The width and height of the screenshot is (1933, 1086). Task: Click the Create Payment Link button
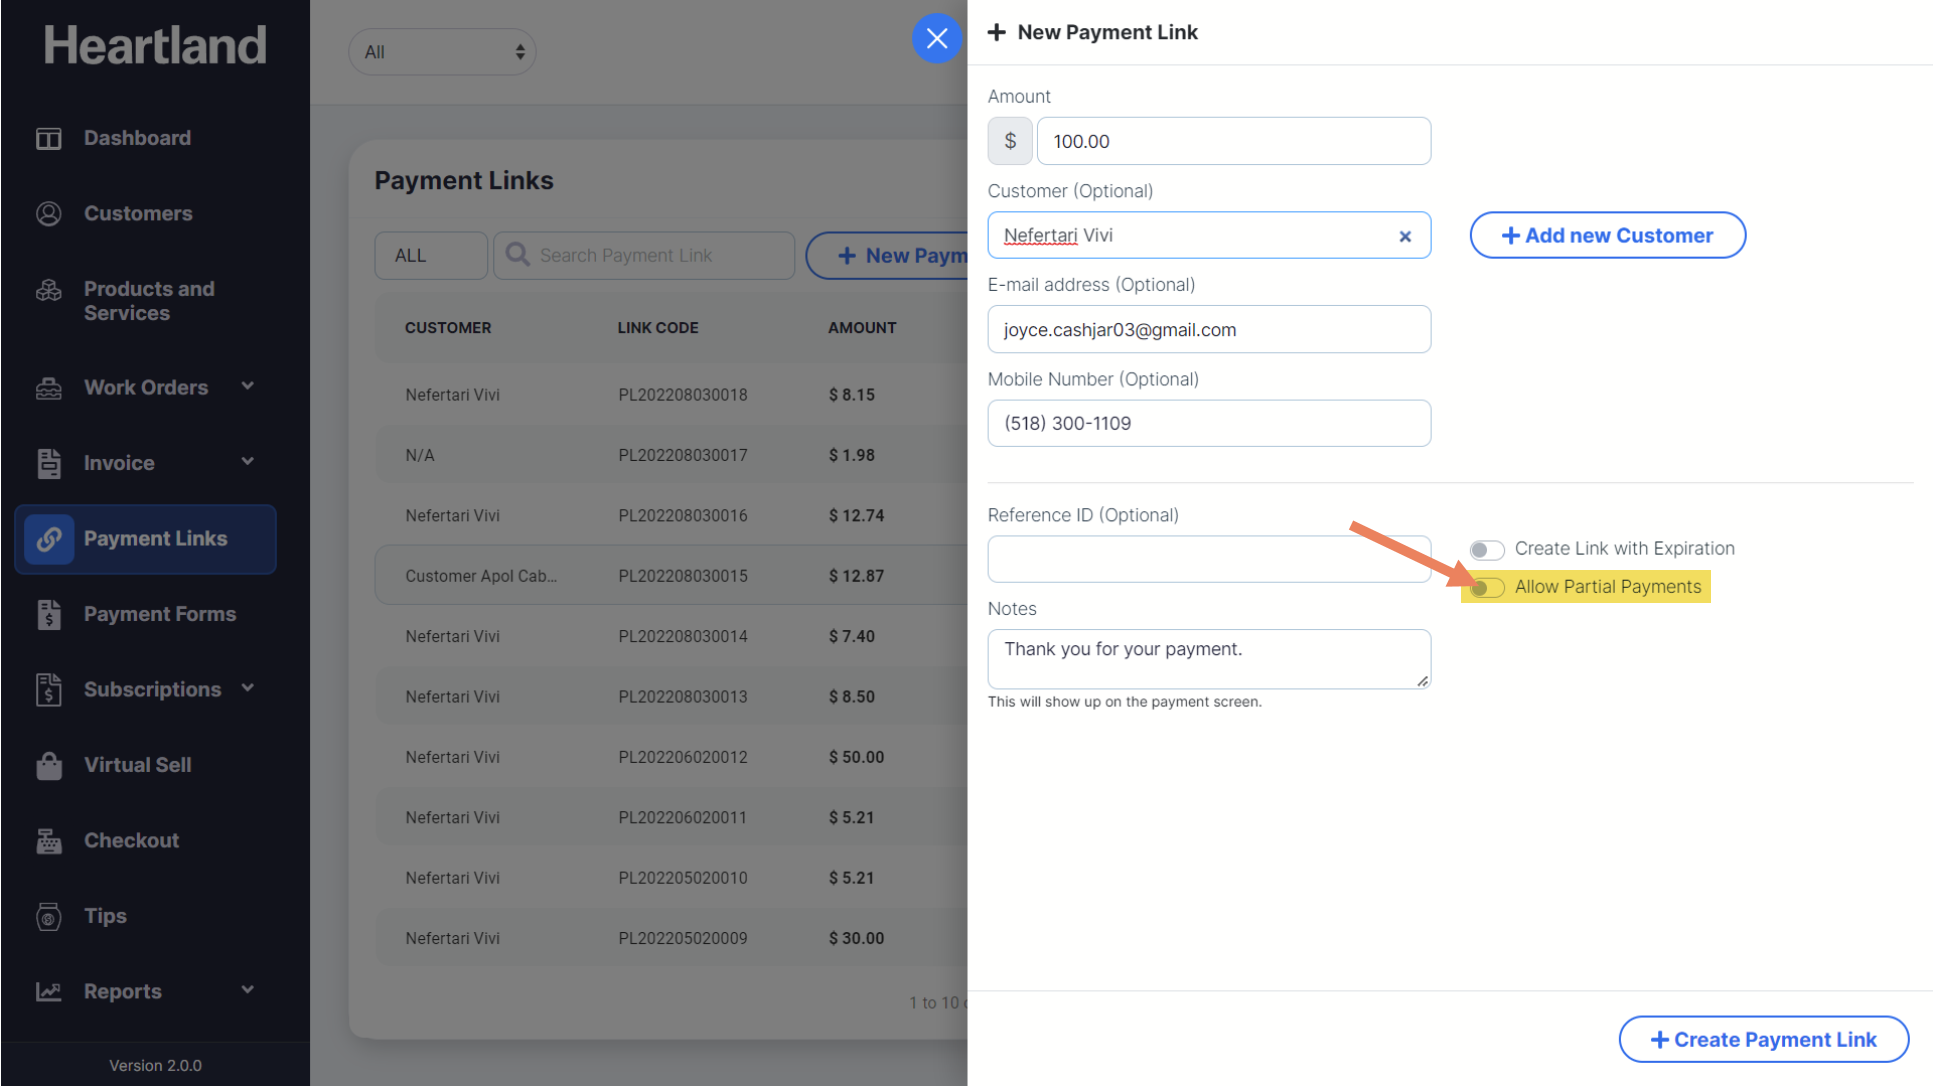(x=1763, y=1040)
